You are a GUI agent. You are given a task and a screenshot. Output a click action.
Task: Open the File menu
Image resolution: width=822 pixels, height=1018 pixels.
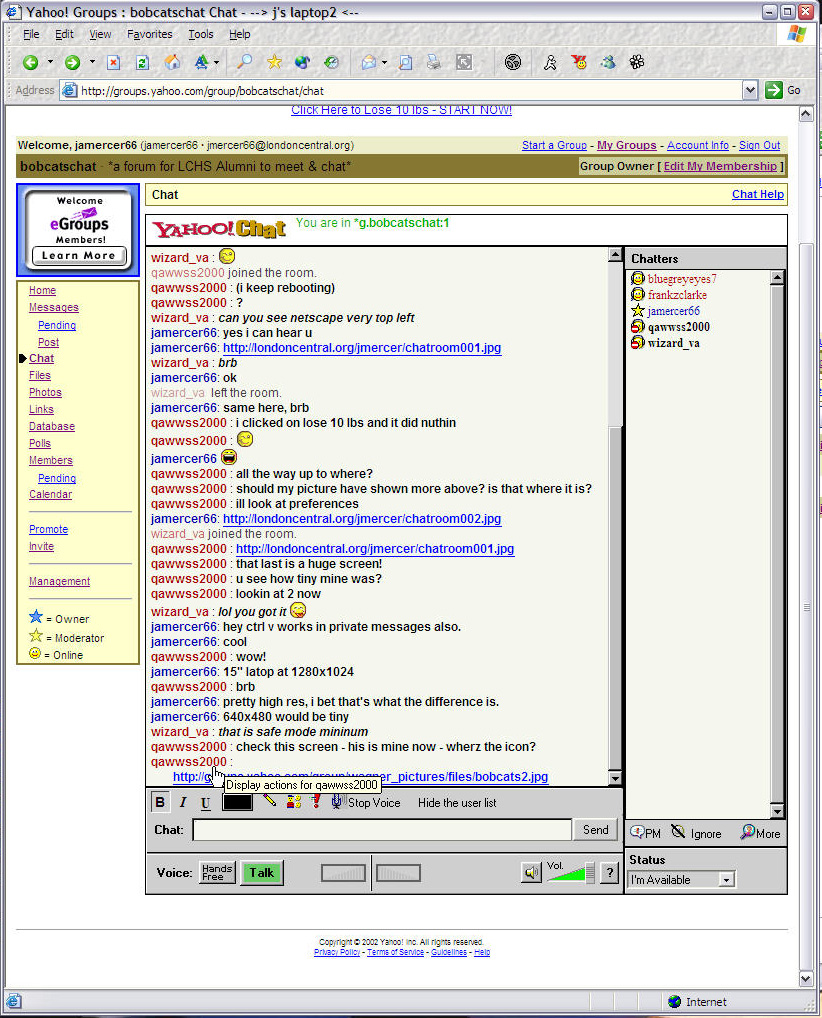(x=31, y=34)
